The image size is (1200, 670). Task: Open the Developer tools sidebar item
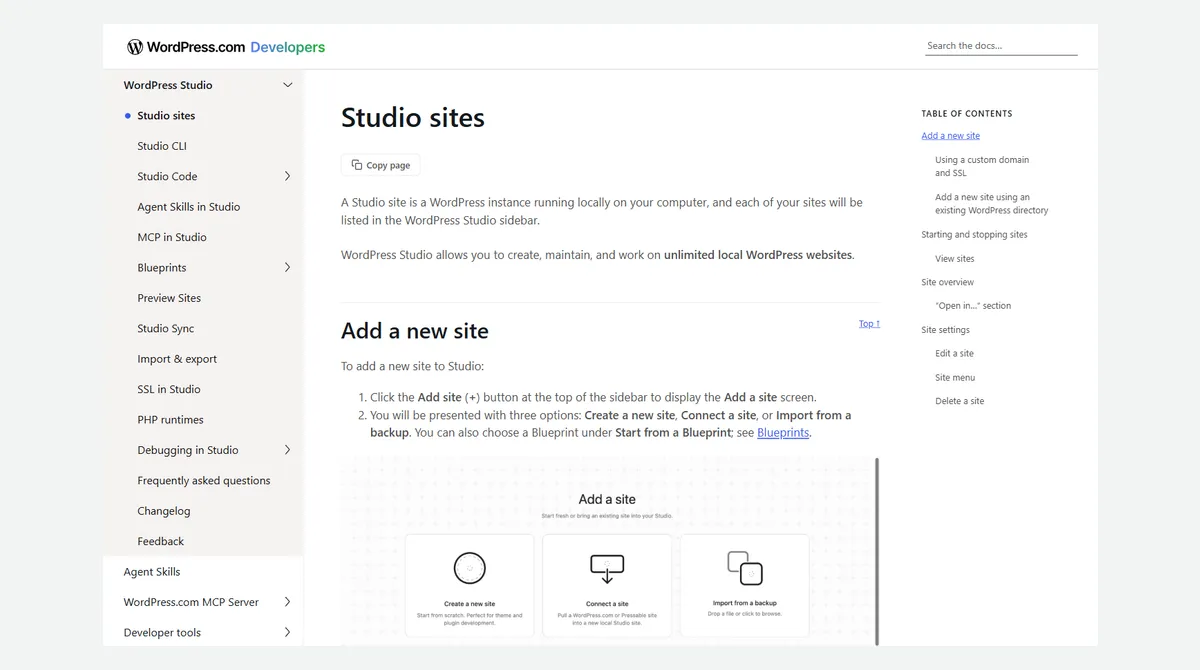[x=162, y=632]
